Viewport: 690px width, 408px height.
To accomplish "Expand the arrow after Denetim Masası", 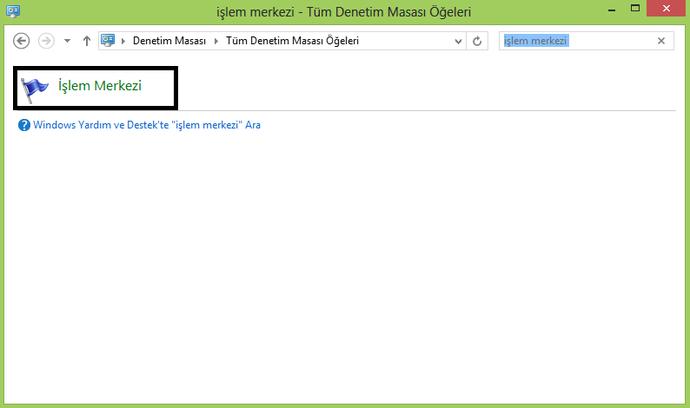I will [216, 41].
